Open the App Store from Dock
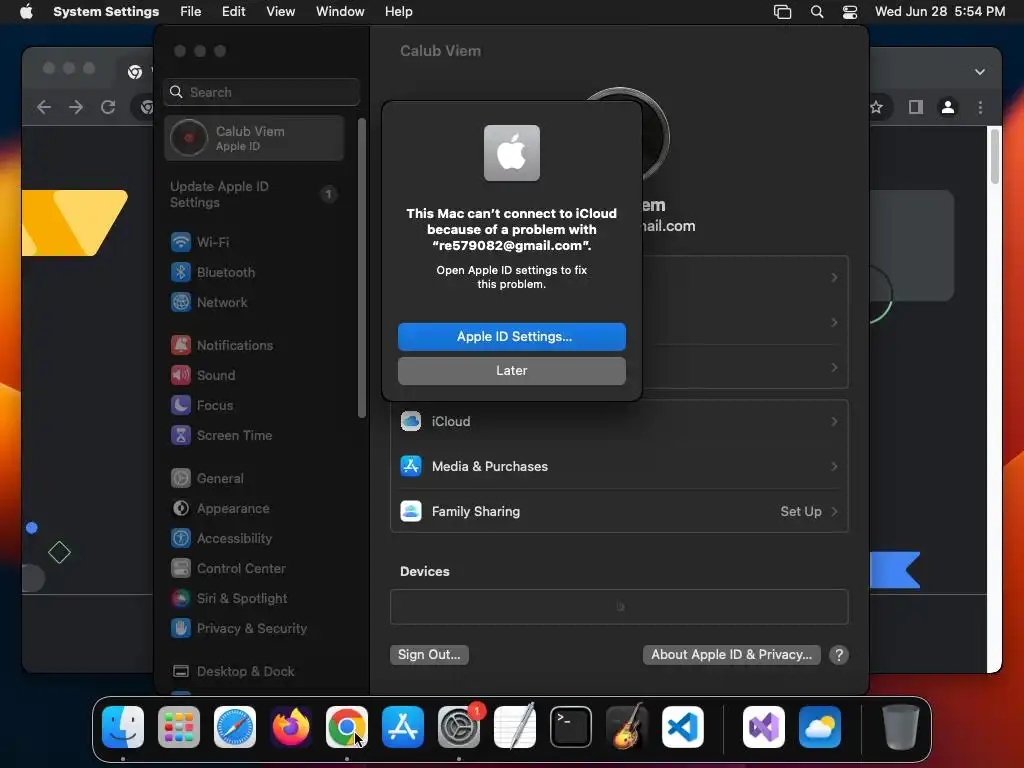Screen dimensions: 1024x768 tap(403, 727)
